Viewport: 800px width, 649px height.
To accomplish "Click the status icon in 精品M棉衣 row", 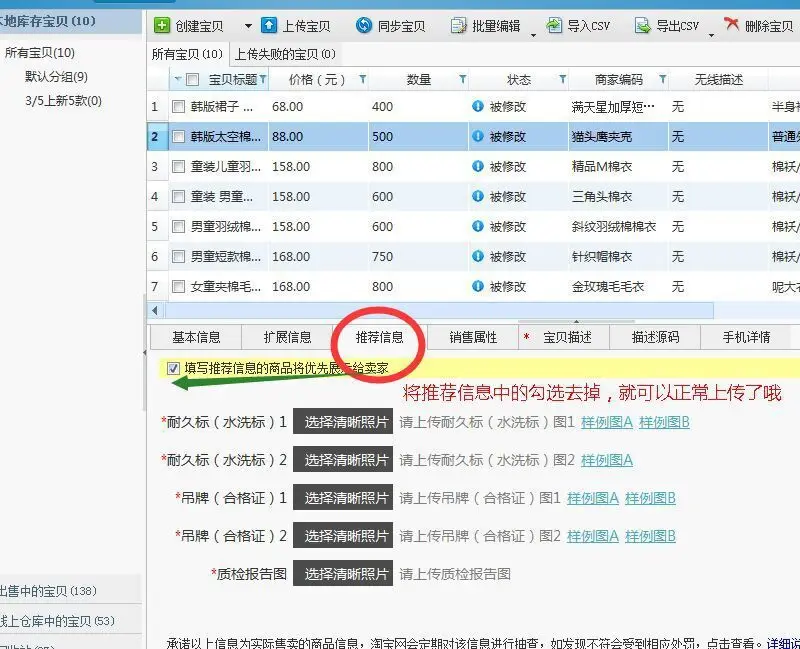I will 478,166.
